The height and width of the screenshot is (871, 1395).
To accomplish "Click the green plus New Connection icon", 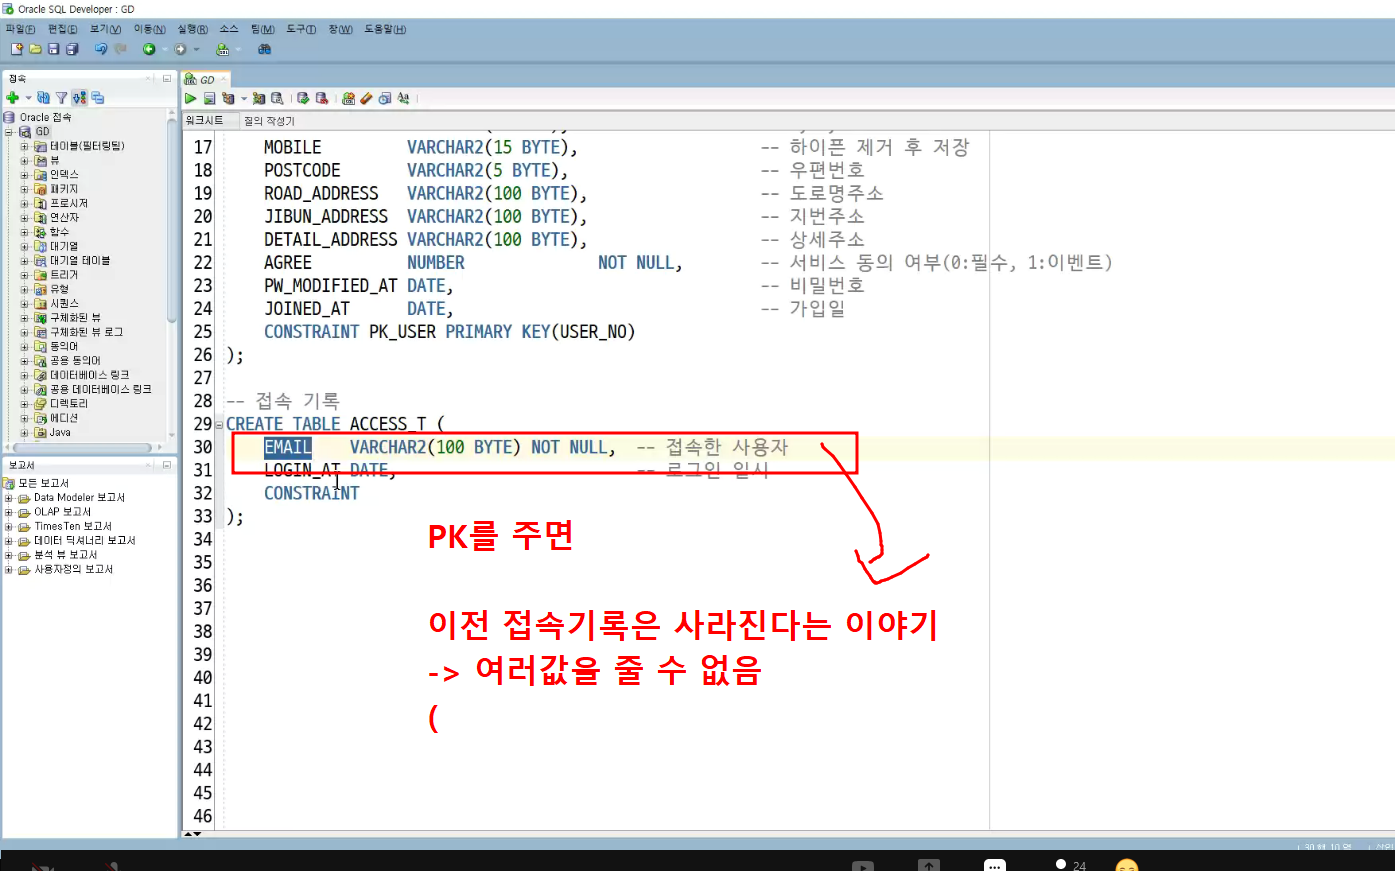I will pos(12,97).
